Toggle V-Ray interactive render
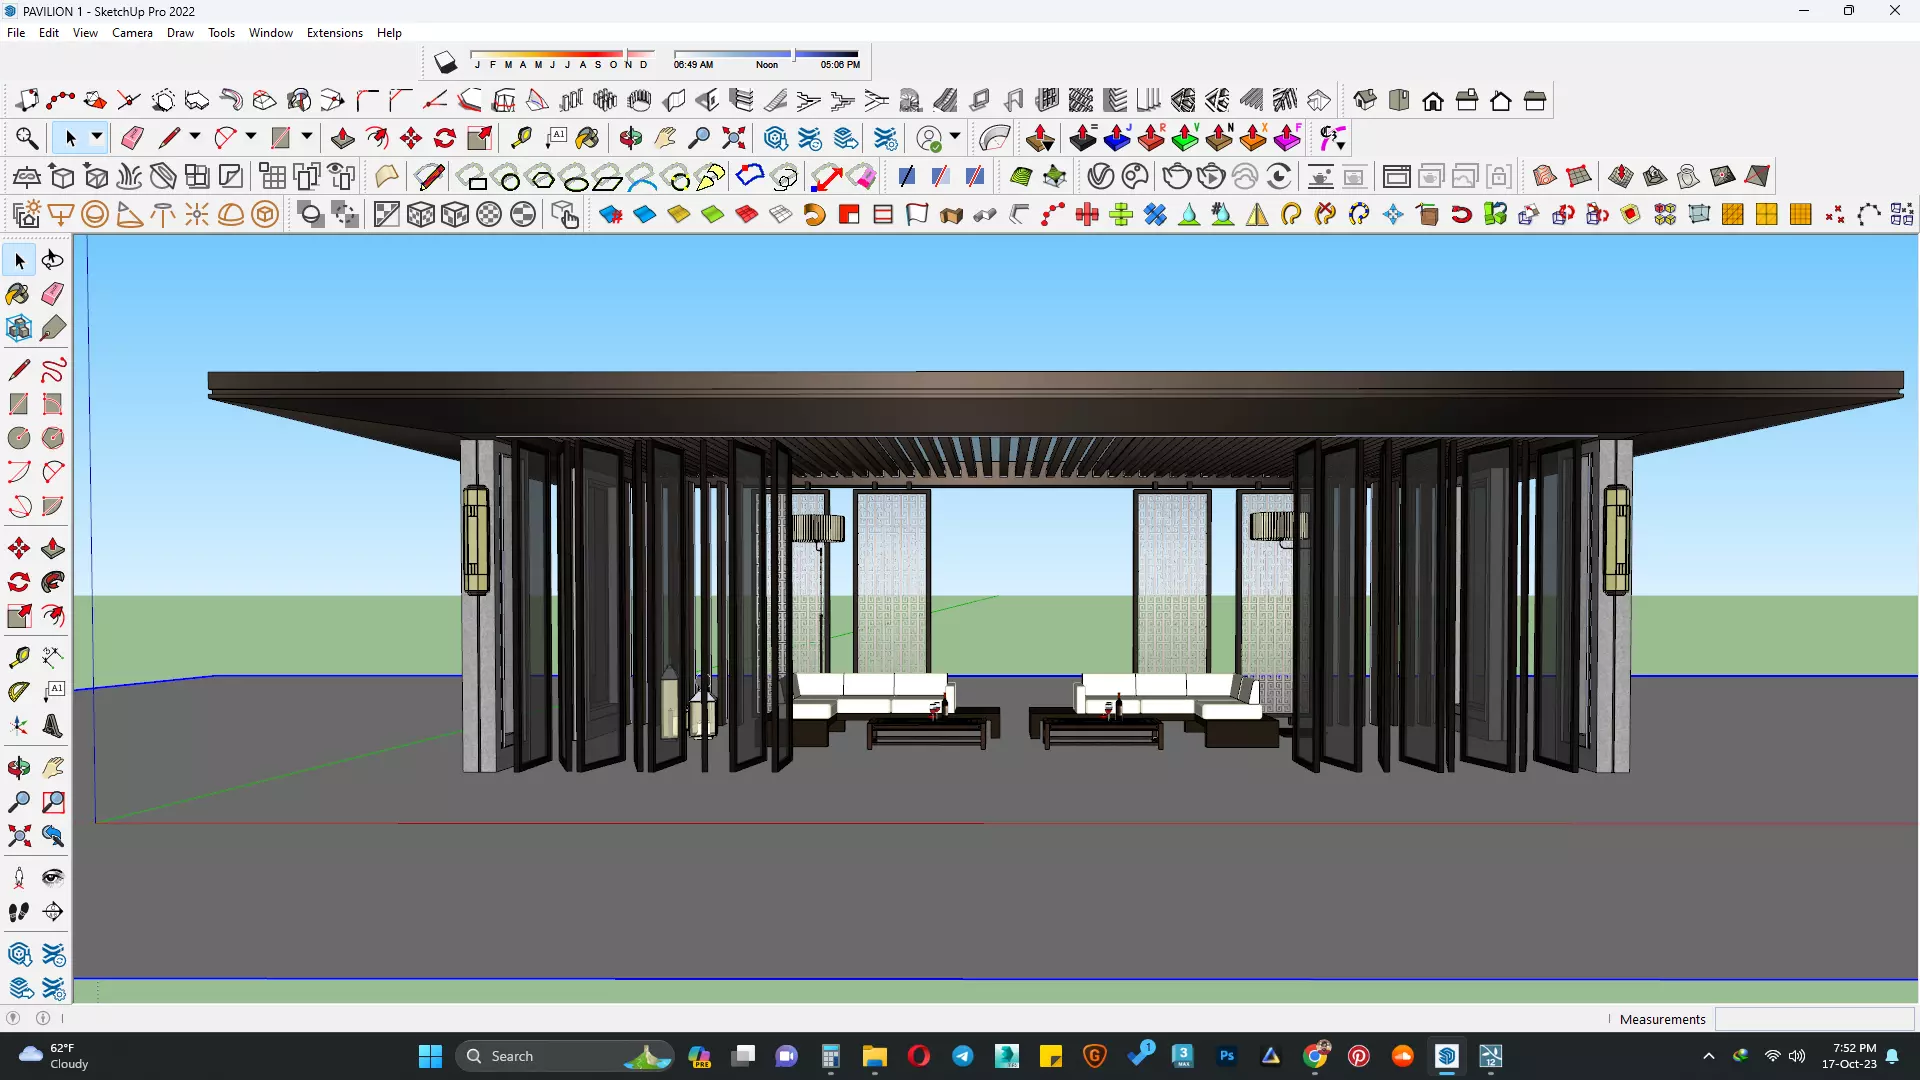This screenshot has height=1080, width=1920. pyautogui.click(x=1211, y=177)
